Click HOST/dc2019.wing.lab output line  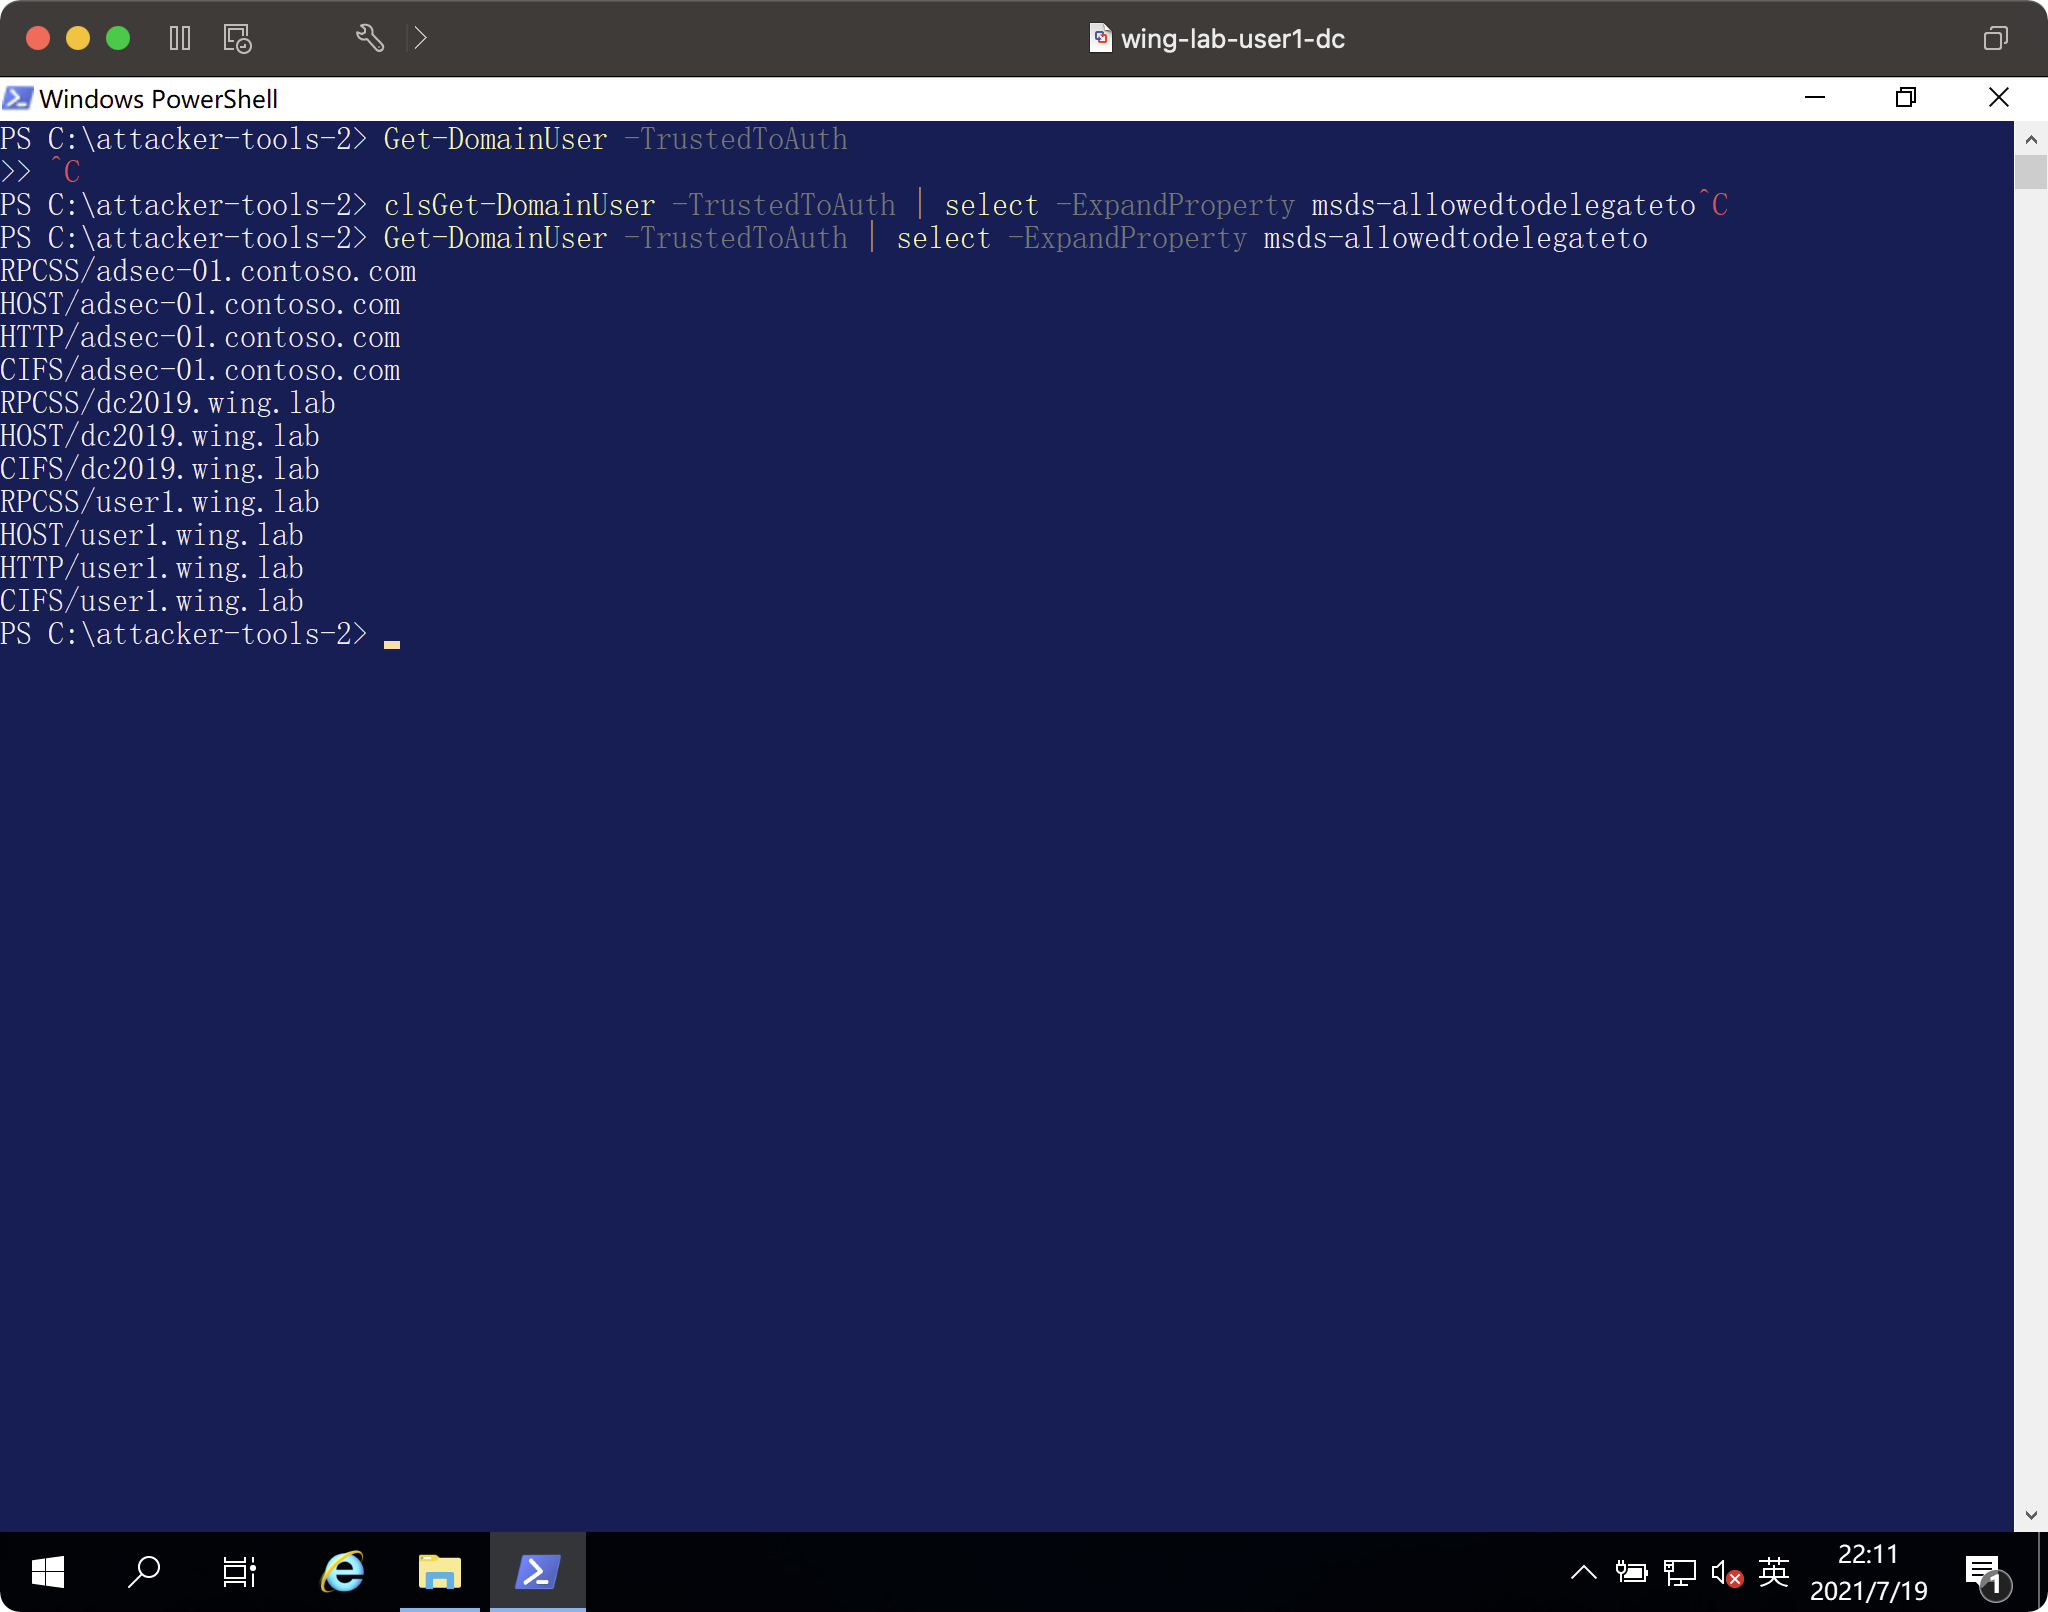(x=160, y=436)
